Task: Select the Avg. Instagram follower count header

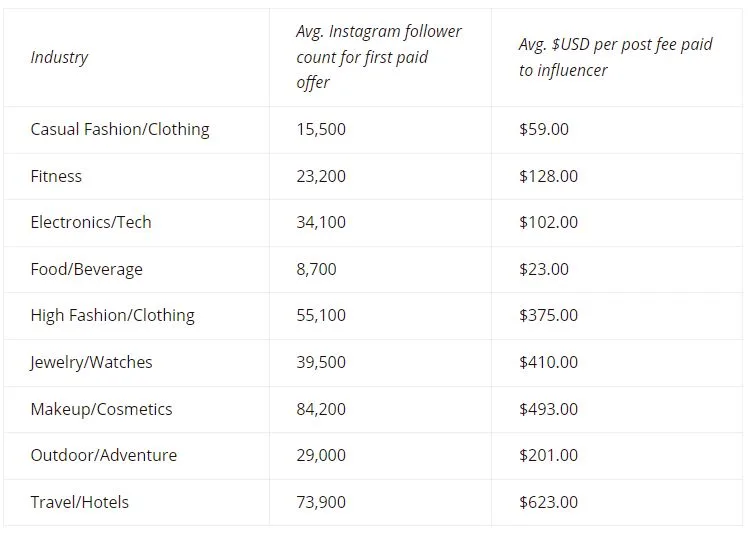Action: [378, 57]
